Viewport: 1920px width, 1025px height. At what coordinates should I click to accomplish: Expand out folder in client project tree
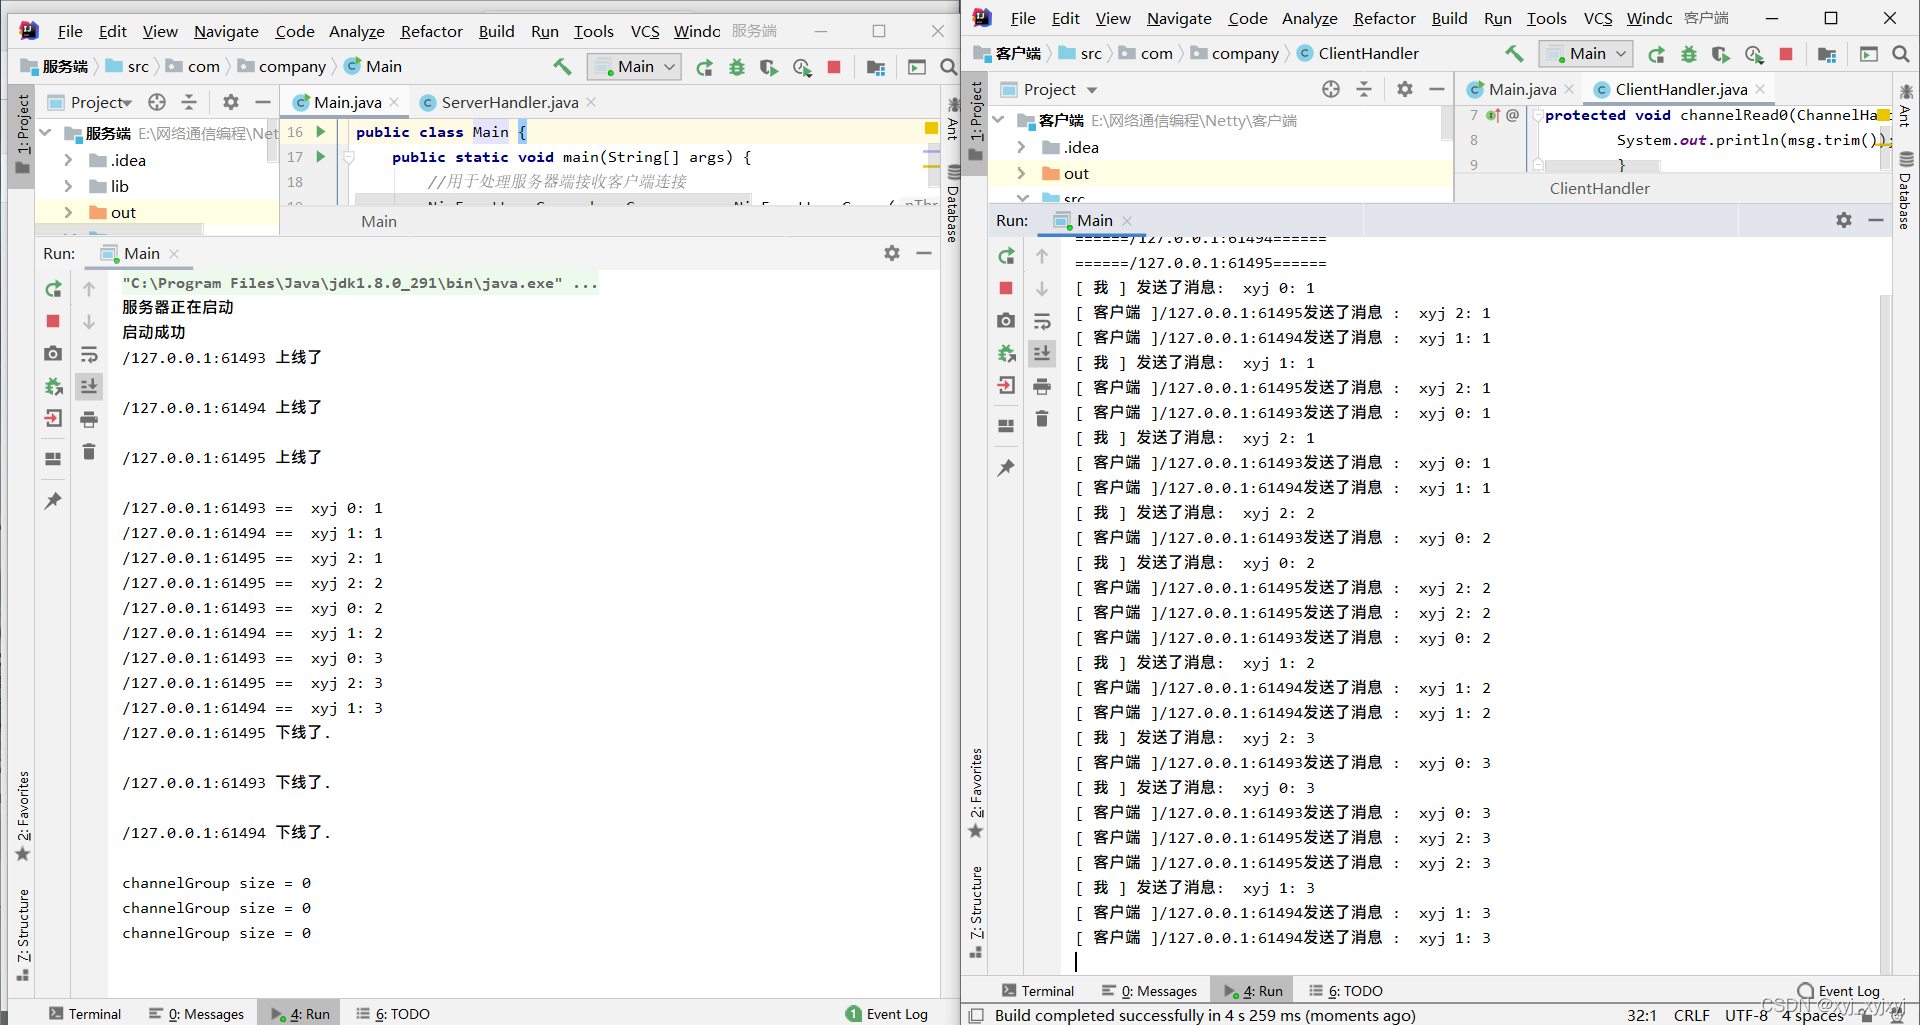coord(1021,173)
